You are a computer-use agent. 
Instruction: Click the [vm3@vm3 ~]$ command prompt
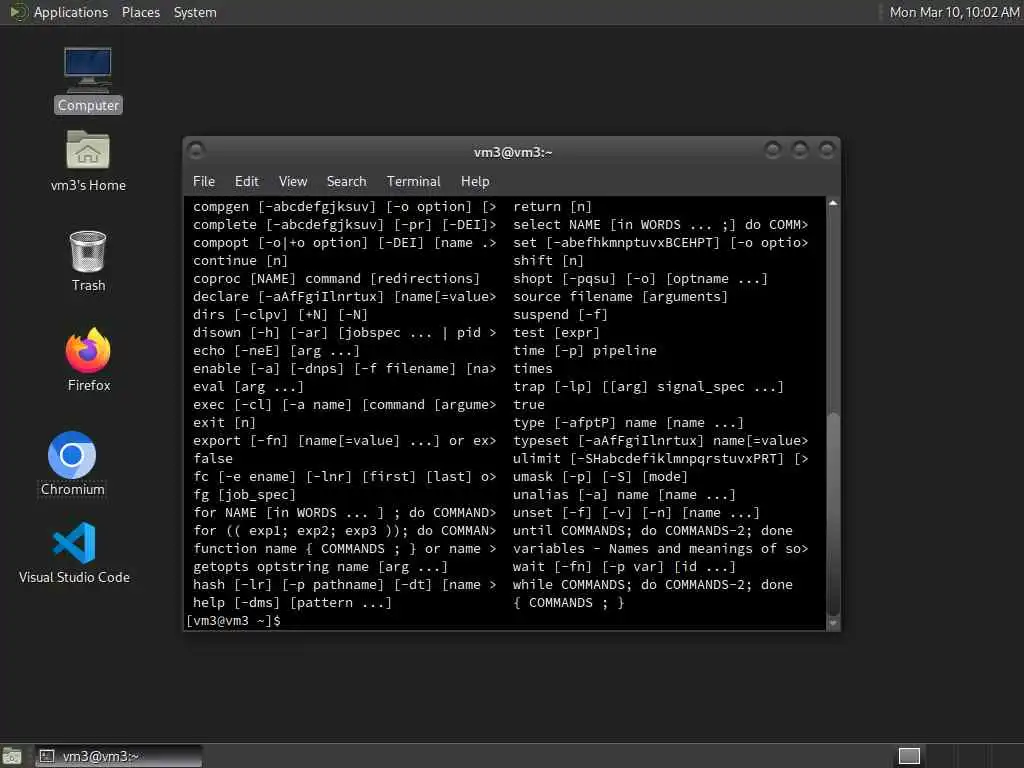click(233, 620)
